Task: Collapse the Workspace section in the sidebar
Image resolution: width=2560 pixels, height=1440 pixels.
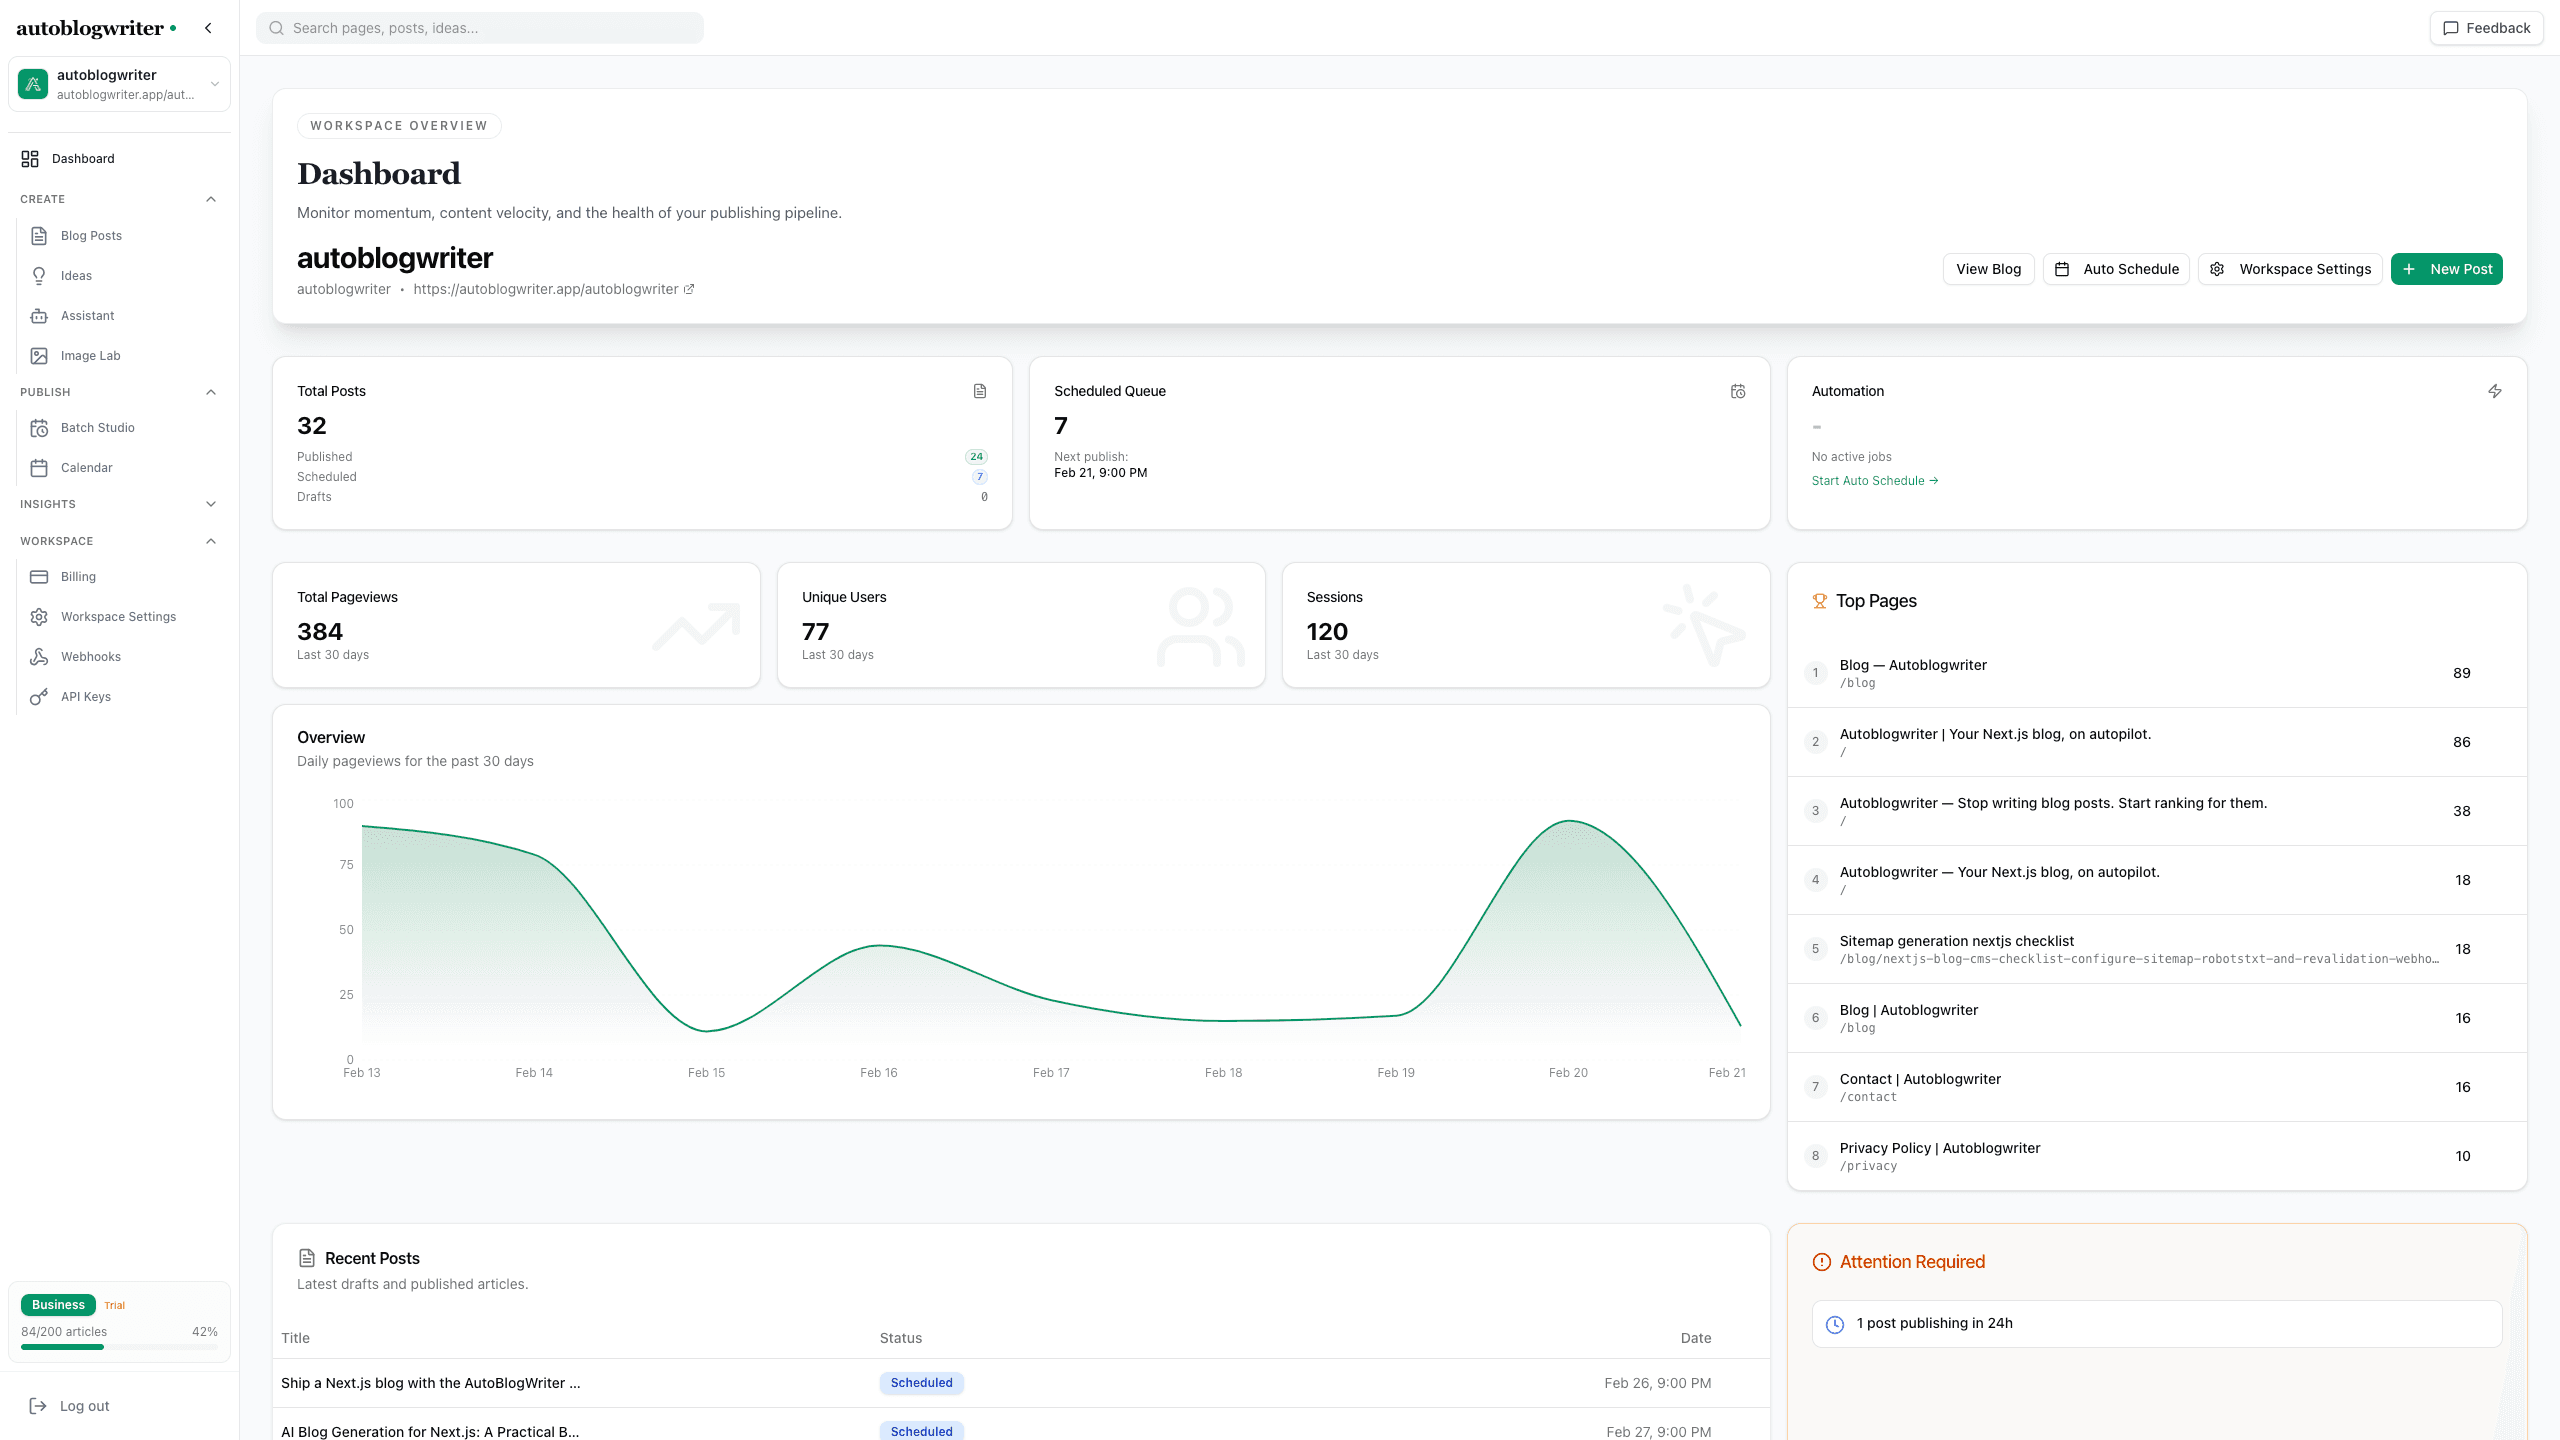Action: [211, 541]
